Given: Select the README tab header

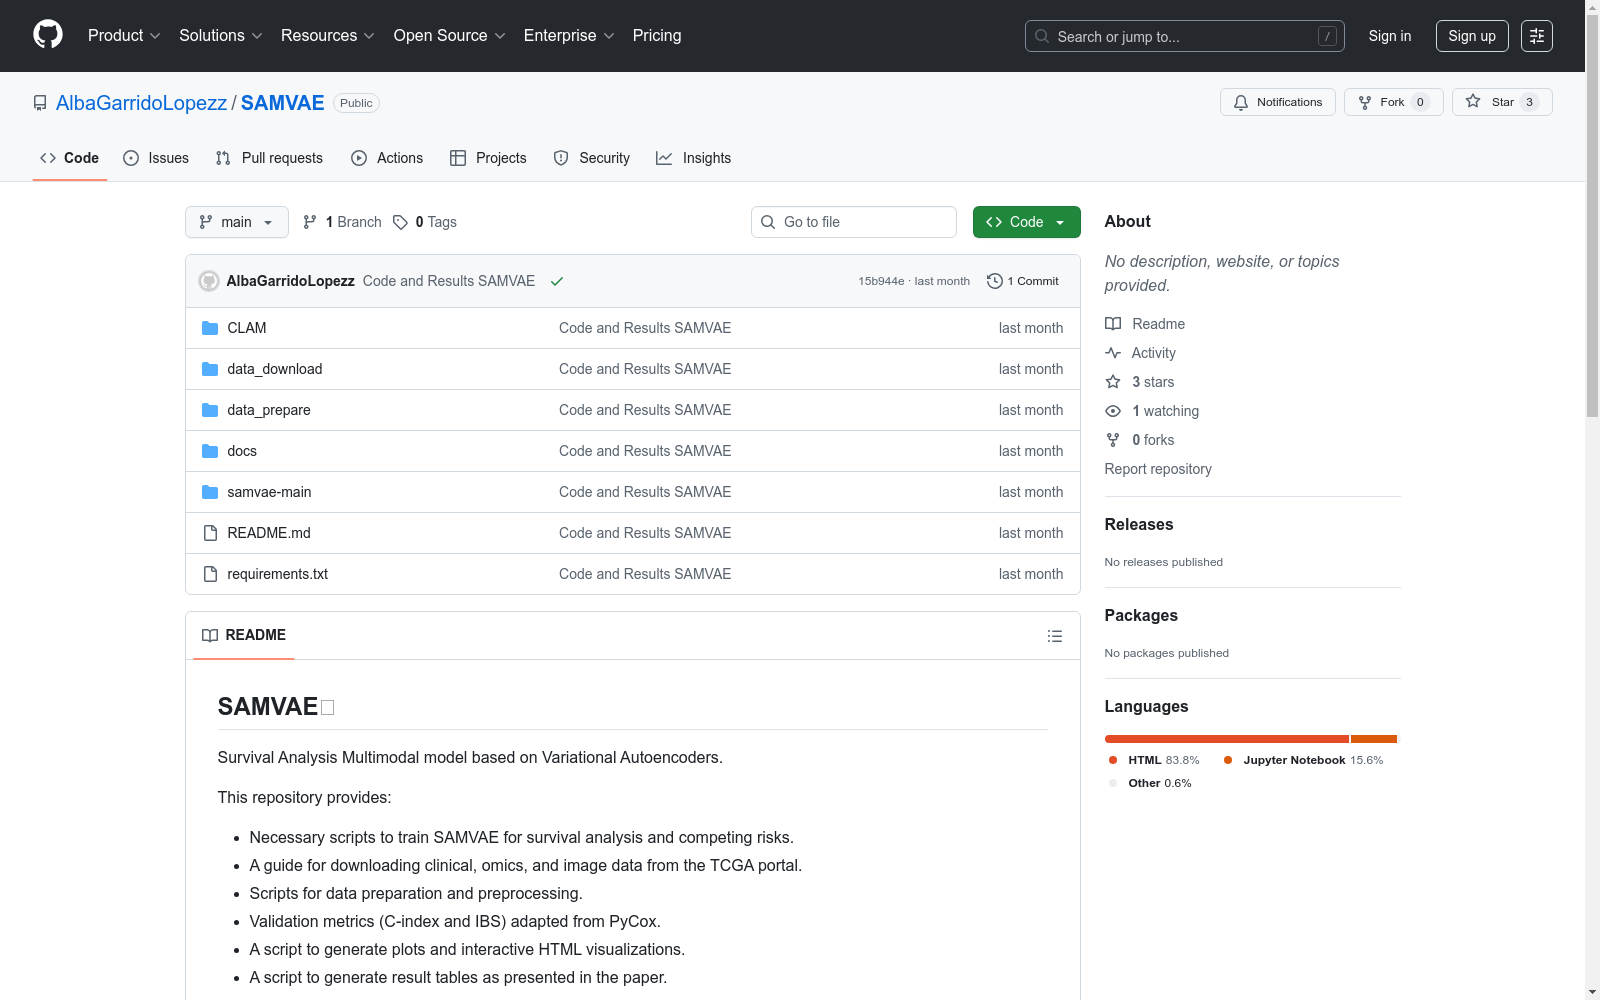Looking at the screenshot, I should pyautogui.click(x=244, y=635).
